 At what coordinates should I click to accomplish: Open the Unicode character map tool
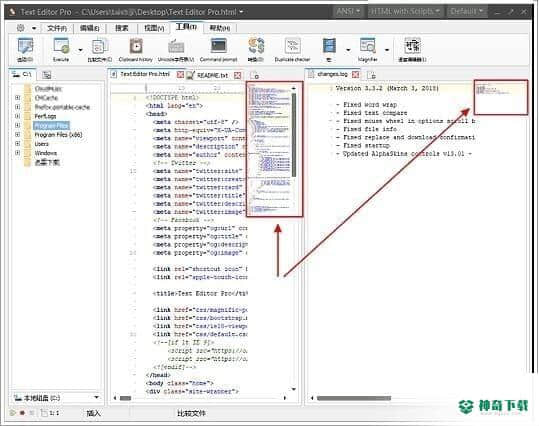click(x=176, y=50)
